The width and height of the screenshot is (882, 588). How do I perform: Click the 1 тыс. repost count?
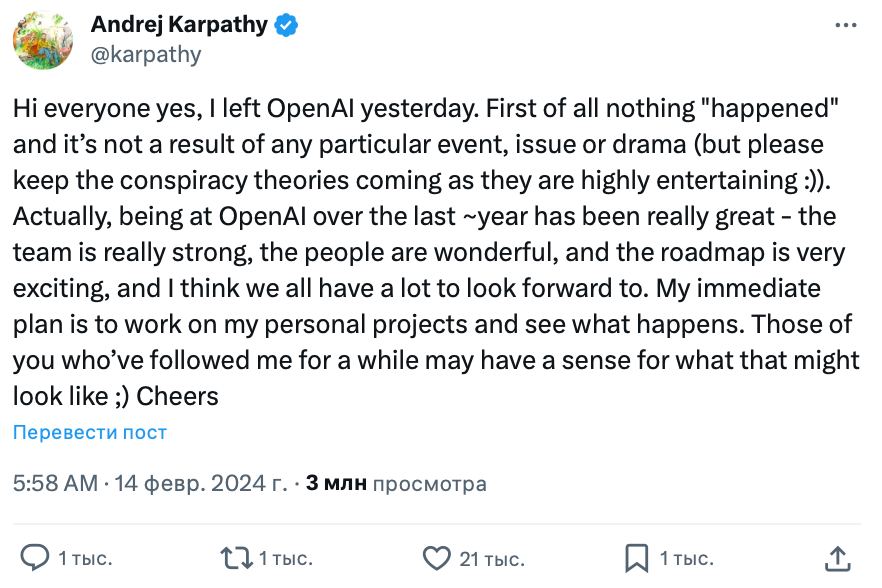point(287,558)
